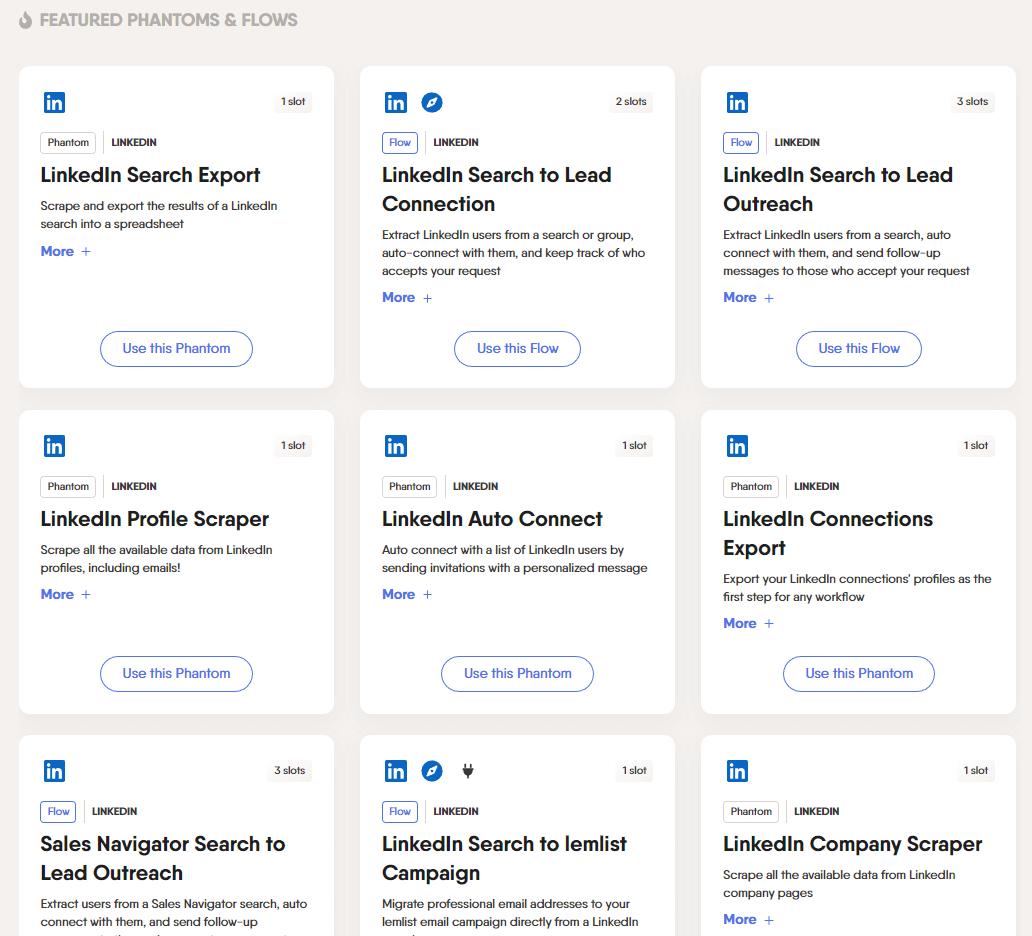Click 3 slots badge on Sales Navigator card
Screen dimensions: 1032x936
tap(290, 771)
